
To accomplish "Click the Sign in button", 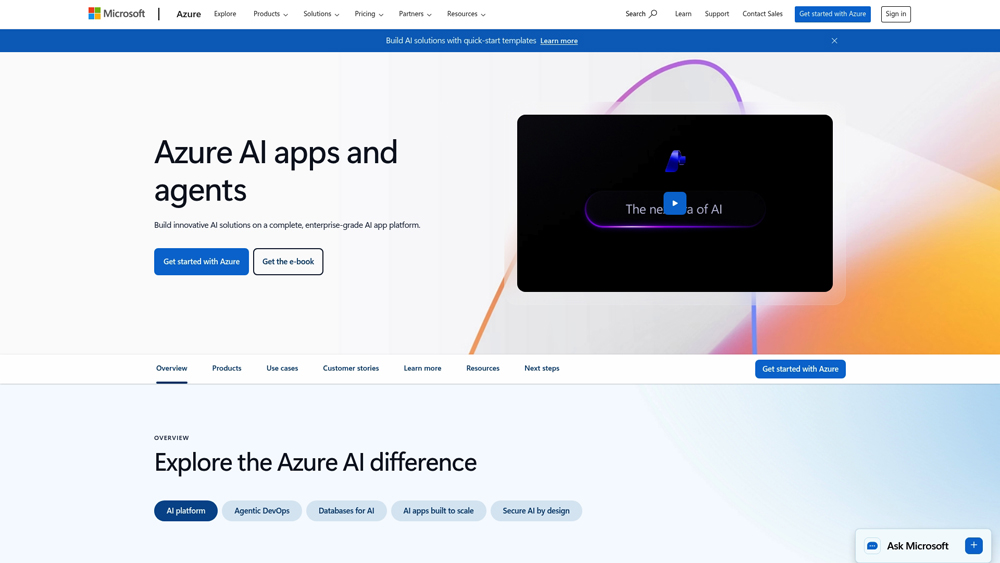I will coord(895,14).
